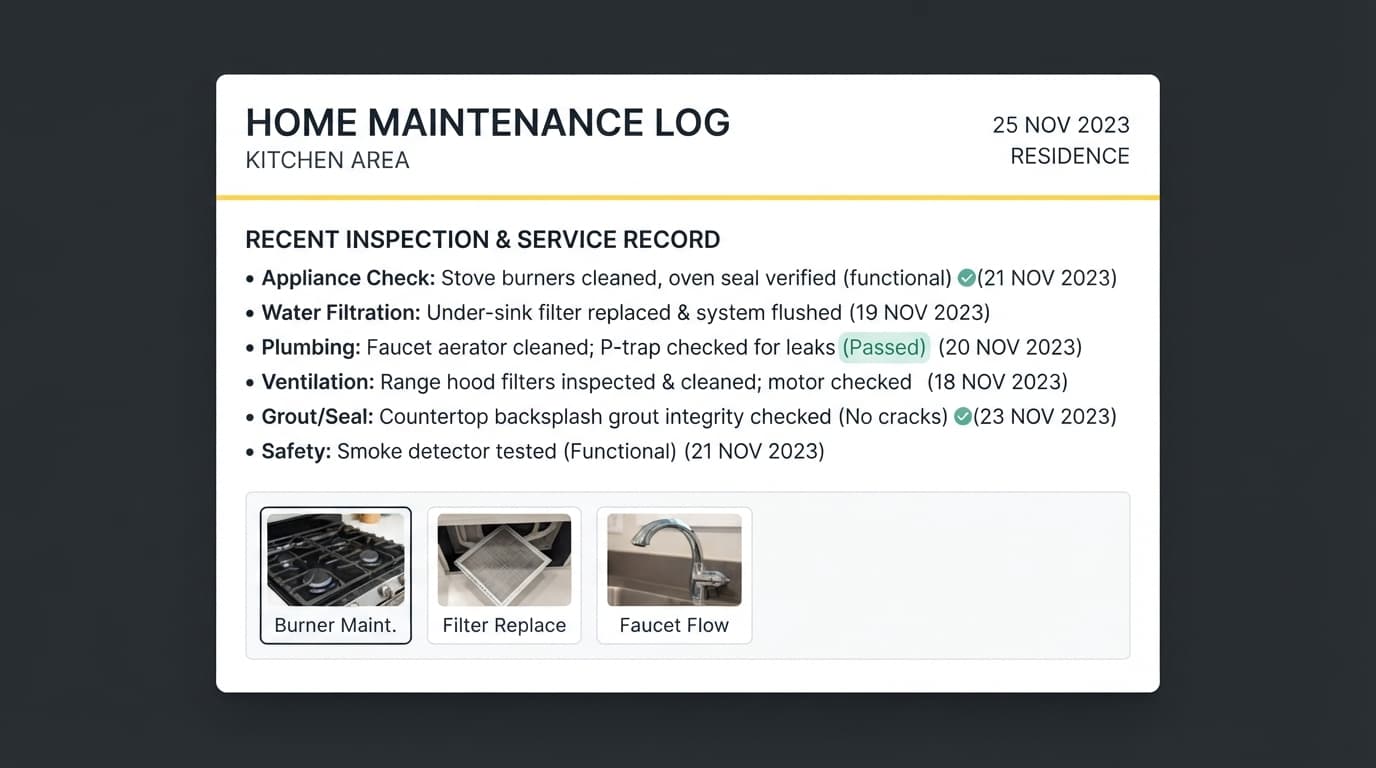Open the Filter Replace thumbnail card
The image size is (1376, 768).
(504, 575)
